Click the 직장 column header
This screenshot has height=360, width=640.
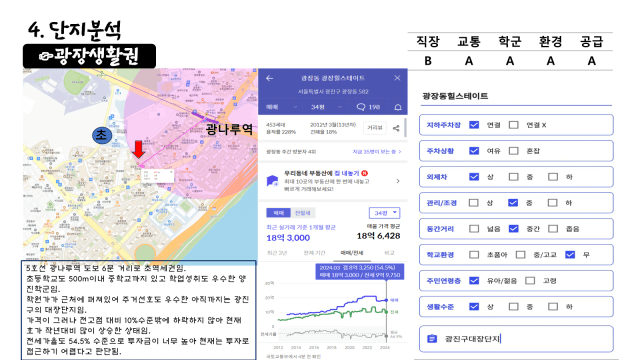(428, 41)
